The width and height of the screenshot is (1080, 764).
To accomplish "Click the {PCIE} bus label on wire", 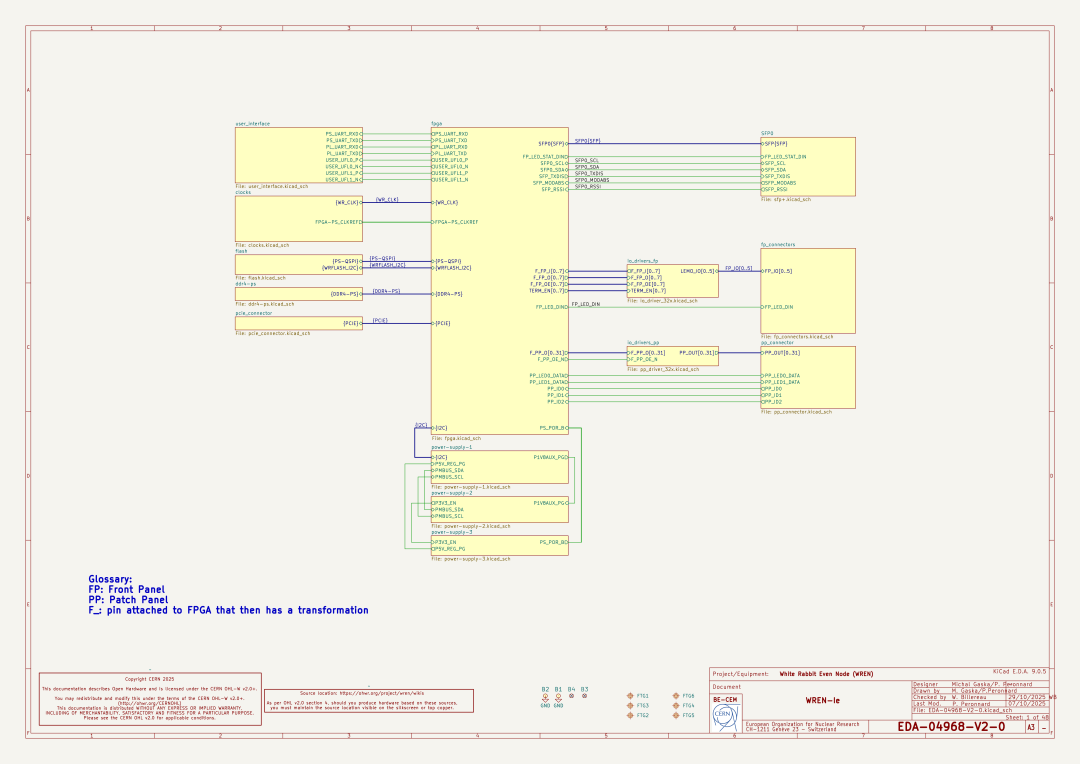I will 380,320.
